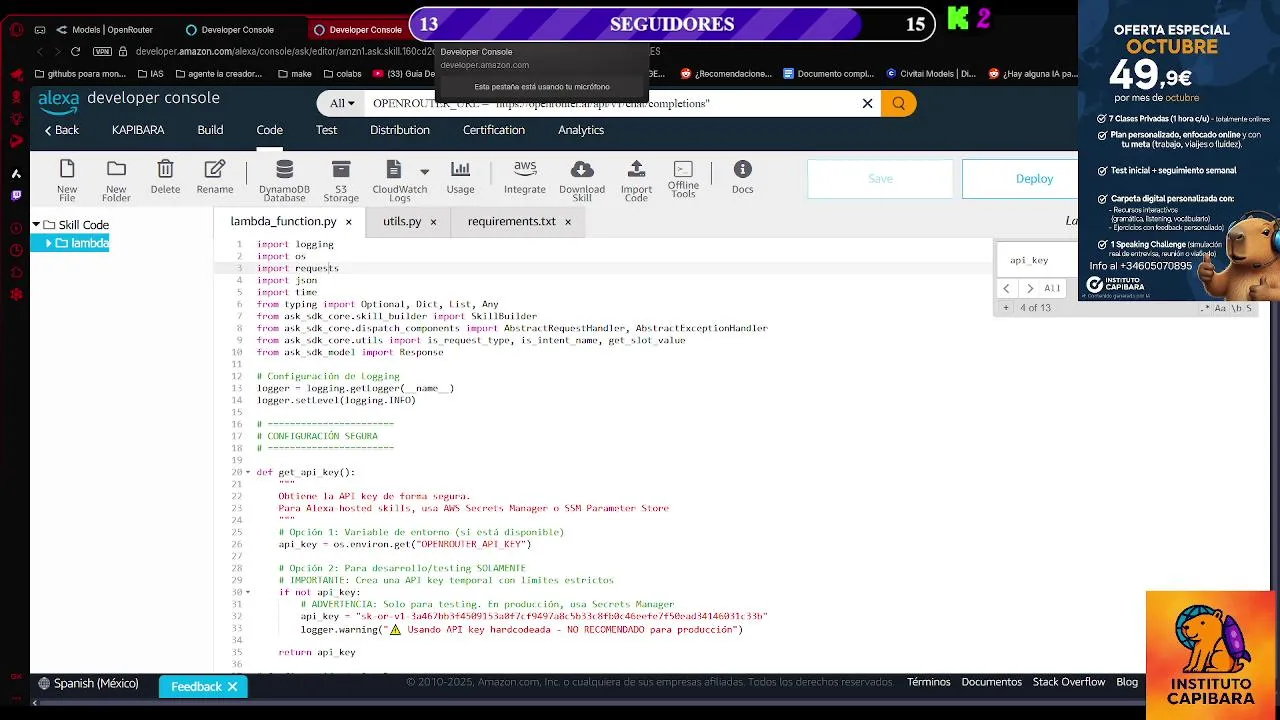The height and width of the screenshot is (720, 1280).
Task: Open the Certification tab
Action: click(x=494, y=130)
